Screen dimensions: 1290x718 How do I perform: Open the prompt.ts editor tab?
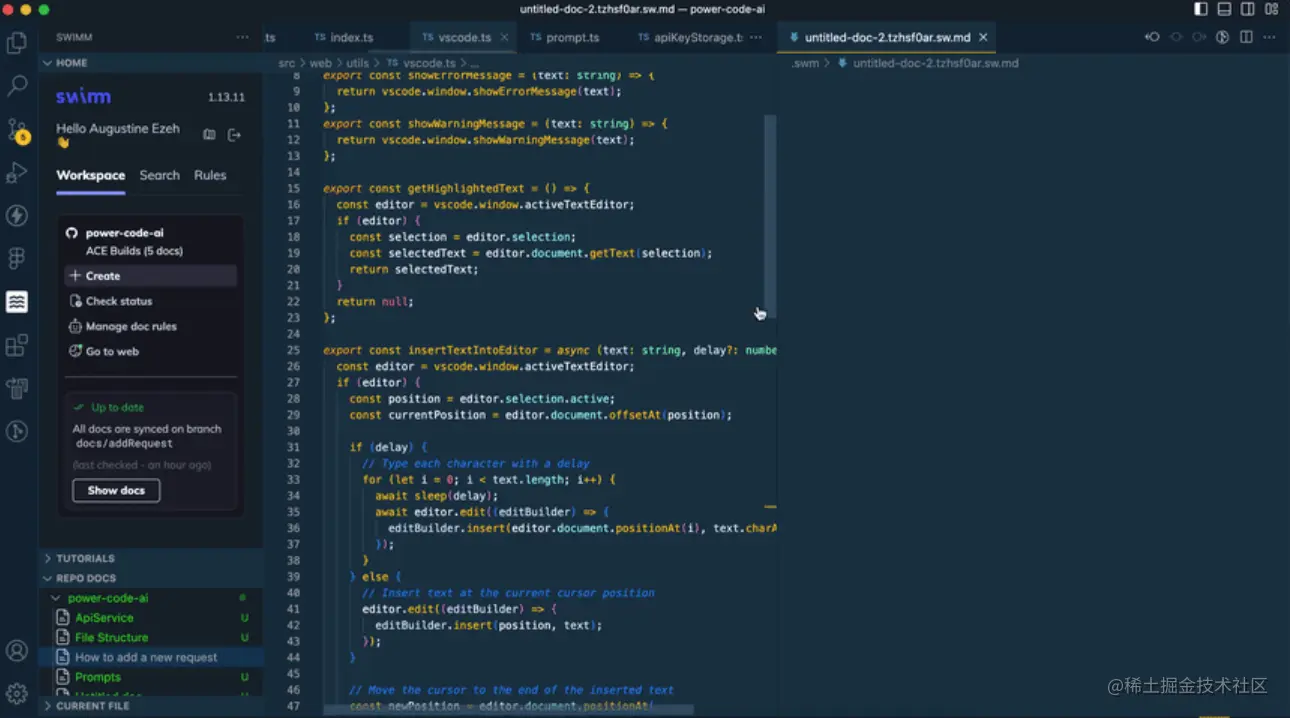[x=565, y=37]
